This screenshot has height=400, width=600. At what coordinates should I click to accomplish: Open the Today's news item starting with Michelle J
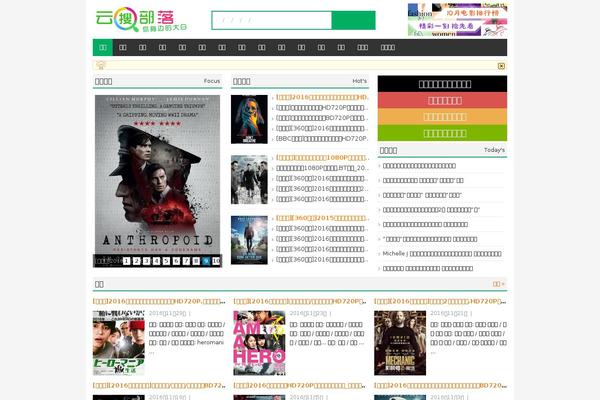coord(442,254)
